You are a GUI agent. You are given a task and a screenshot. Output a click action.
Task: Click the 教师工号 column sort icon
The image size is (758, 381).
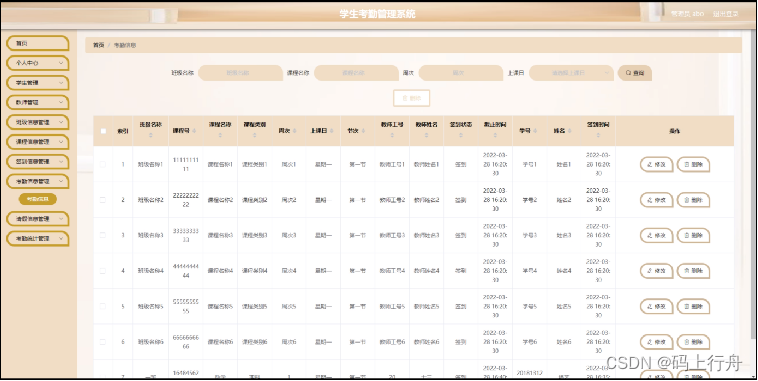coord(392,136)
